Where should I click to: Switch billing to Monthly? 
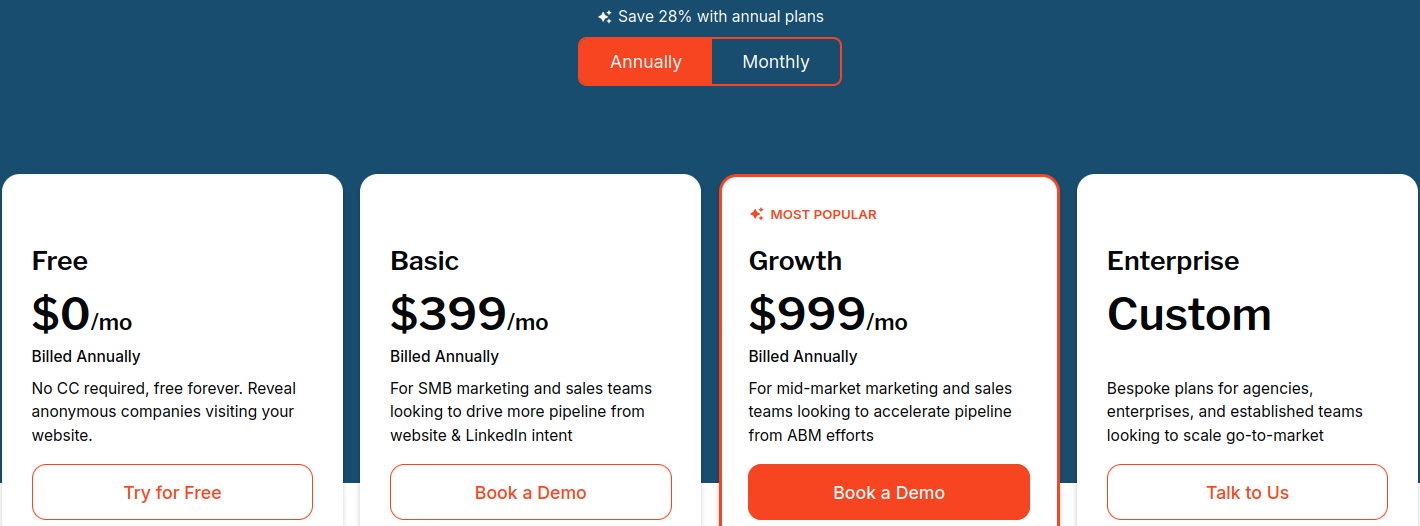[x=776, y=62]
